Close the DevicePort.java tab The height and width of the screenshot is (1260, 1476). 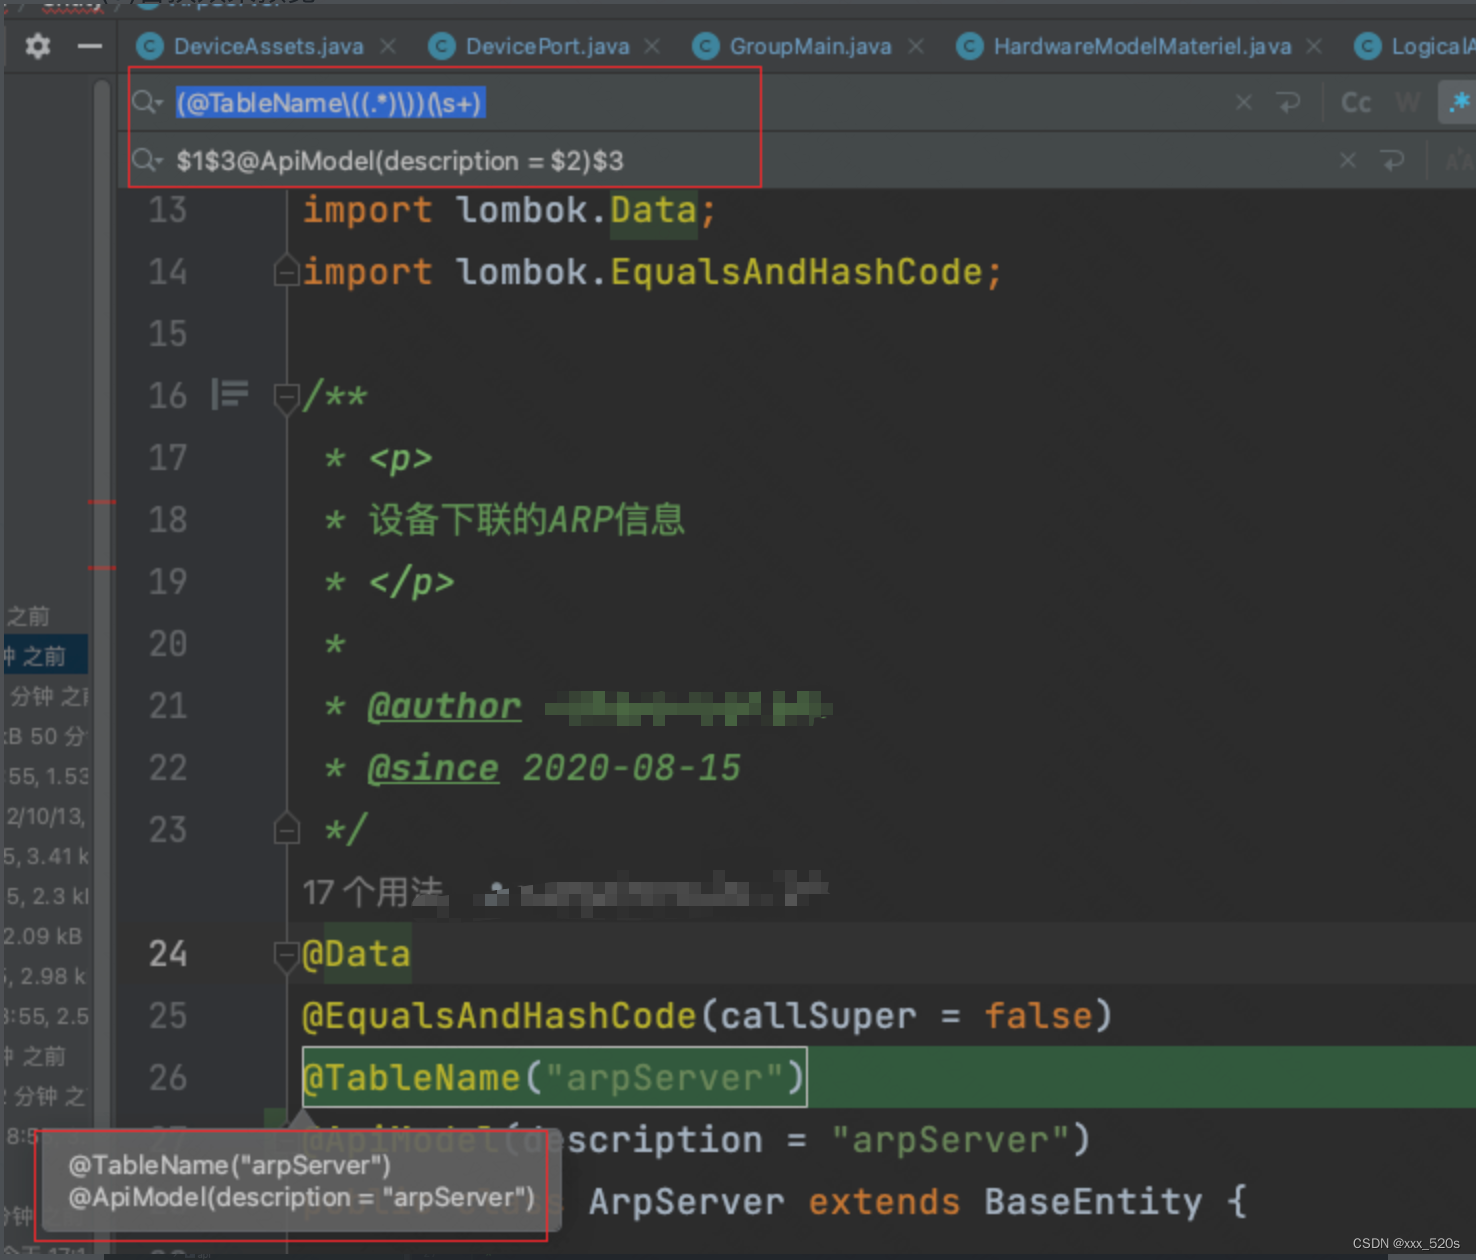[652, 46]
